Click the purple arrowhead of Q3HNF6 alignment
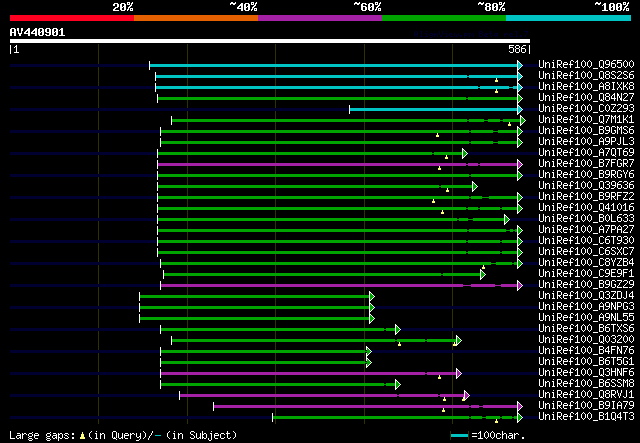Screen dimensions: 640x443 pos(459,374)
